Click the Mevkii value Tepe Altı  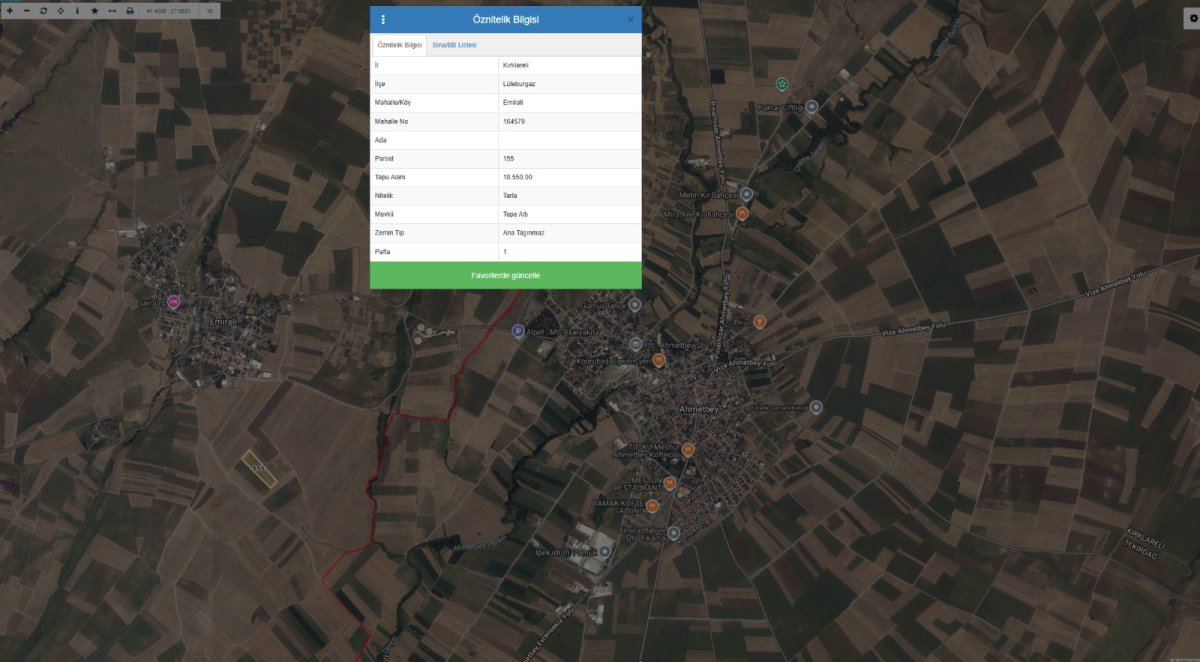[x=569, y=214]
